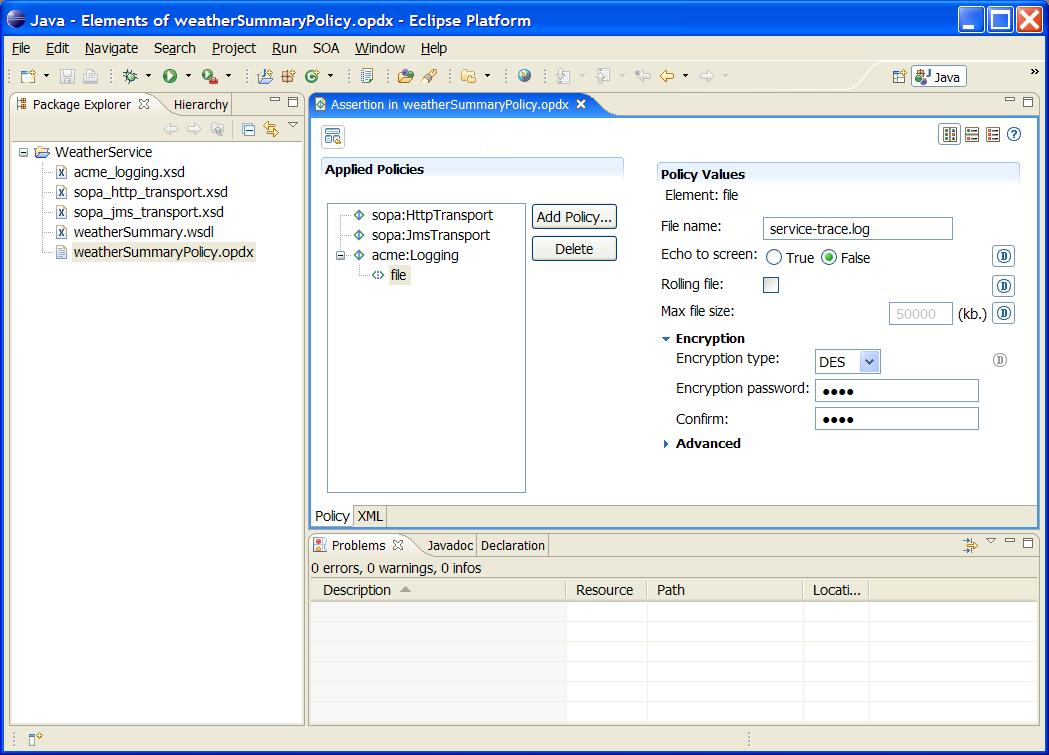Image resolution: width=1049 pixels, height=755 pixels.
Task: Open the SOA menu
Action: (326, 48)
